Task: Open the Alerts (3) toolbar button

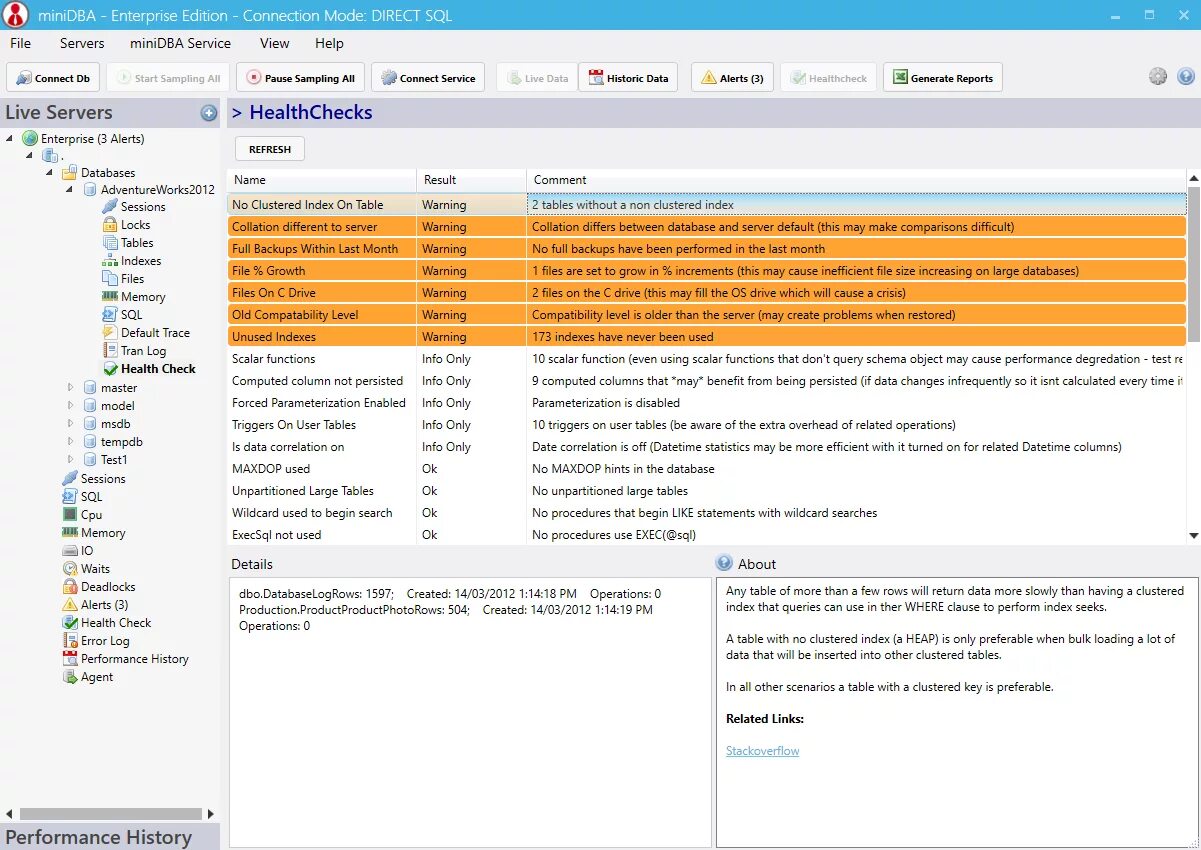Action: [x=732, y=78]
